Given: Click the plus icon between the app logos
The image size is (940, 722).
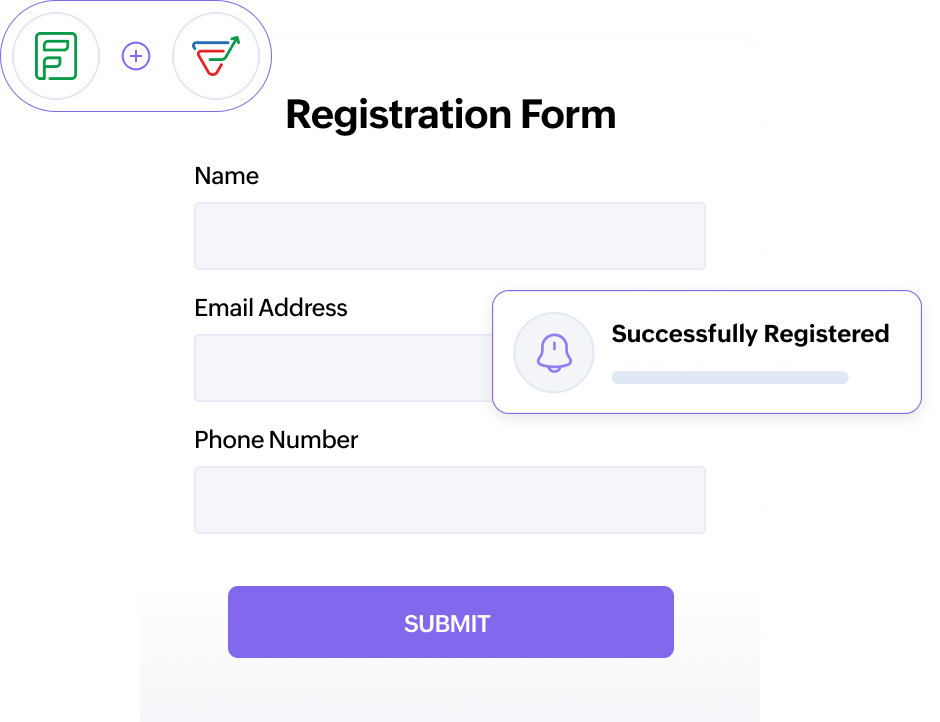Looking at the screenshot, I should (136, 56).
